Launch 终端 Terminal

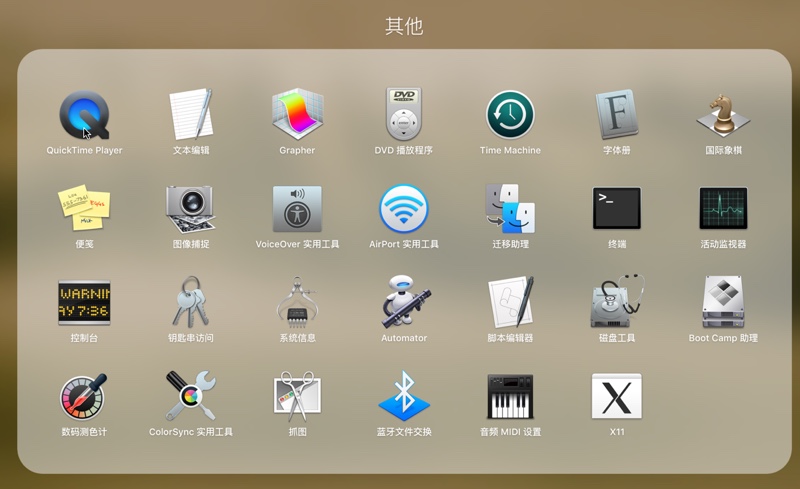tap(617, 208)
